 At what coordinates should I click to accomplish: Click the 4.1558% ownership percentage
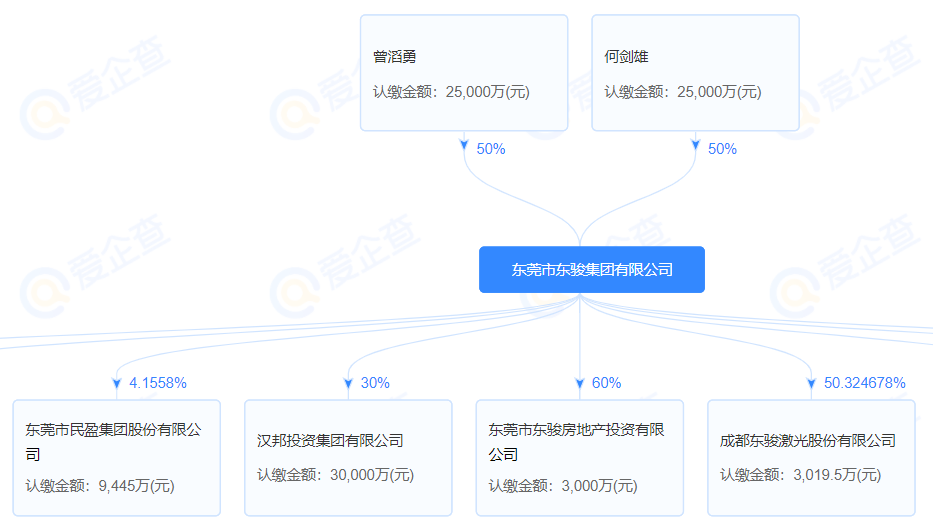[x=158, y=383]
